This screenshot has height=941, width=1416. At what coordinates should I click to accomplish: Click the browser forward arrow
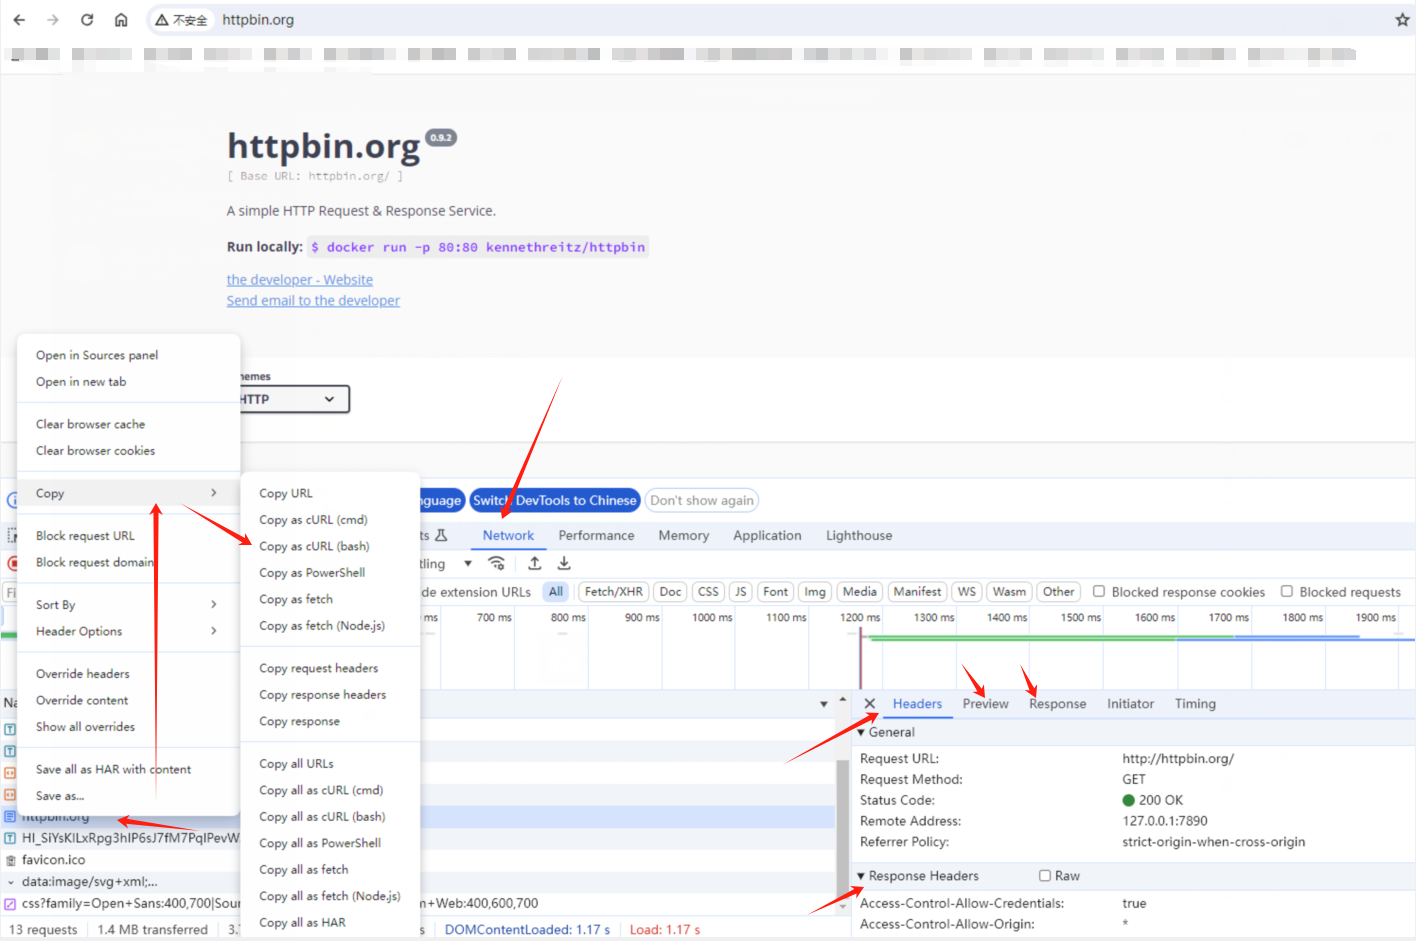tap(53, 20)
